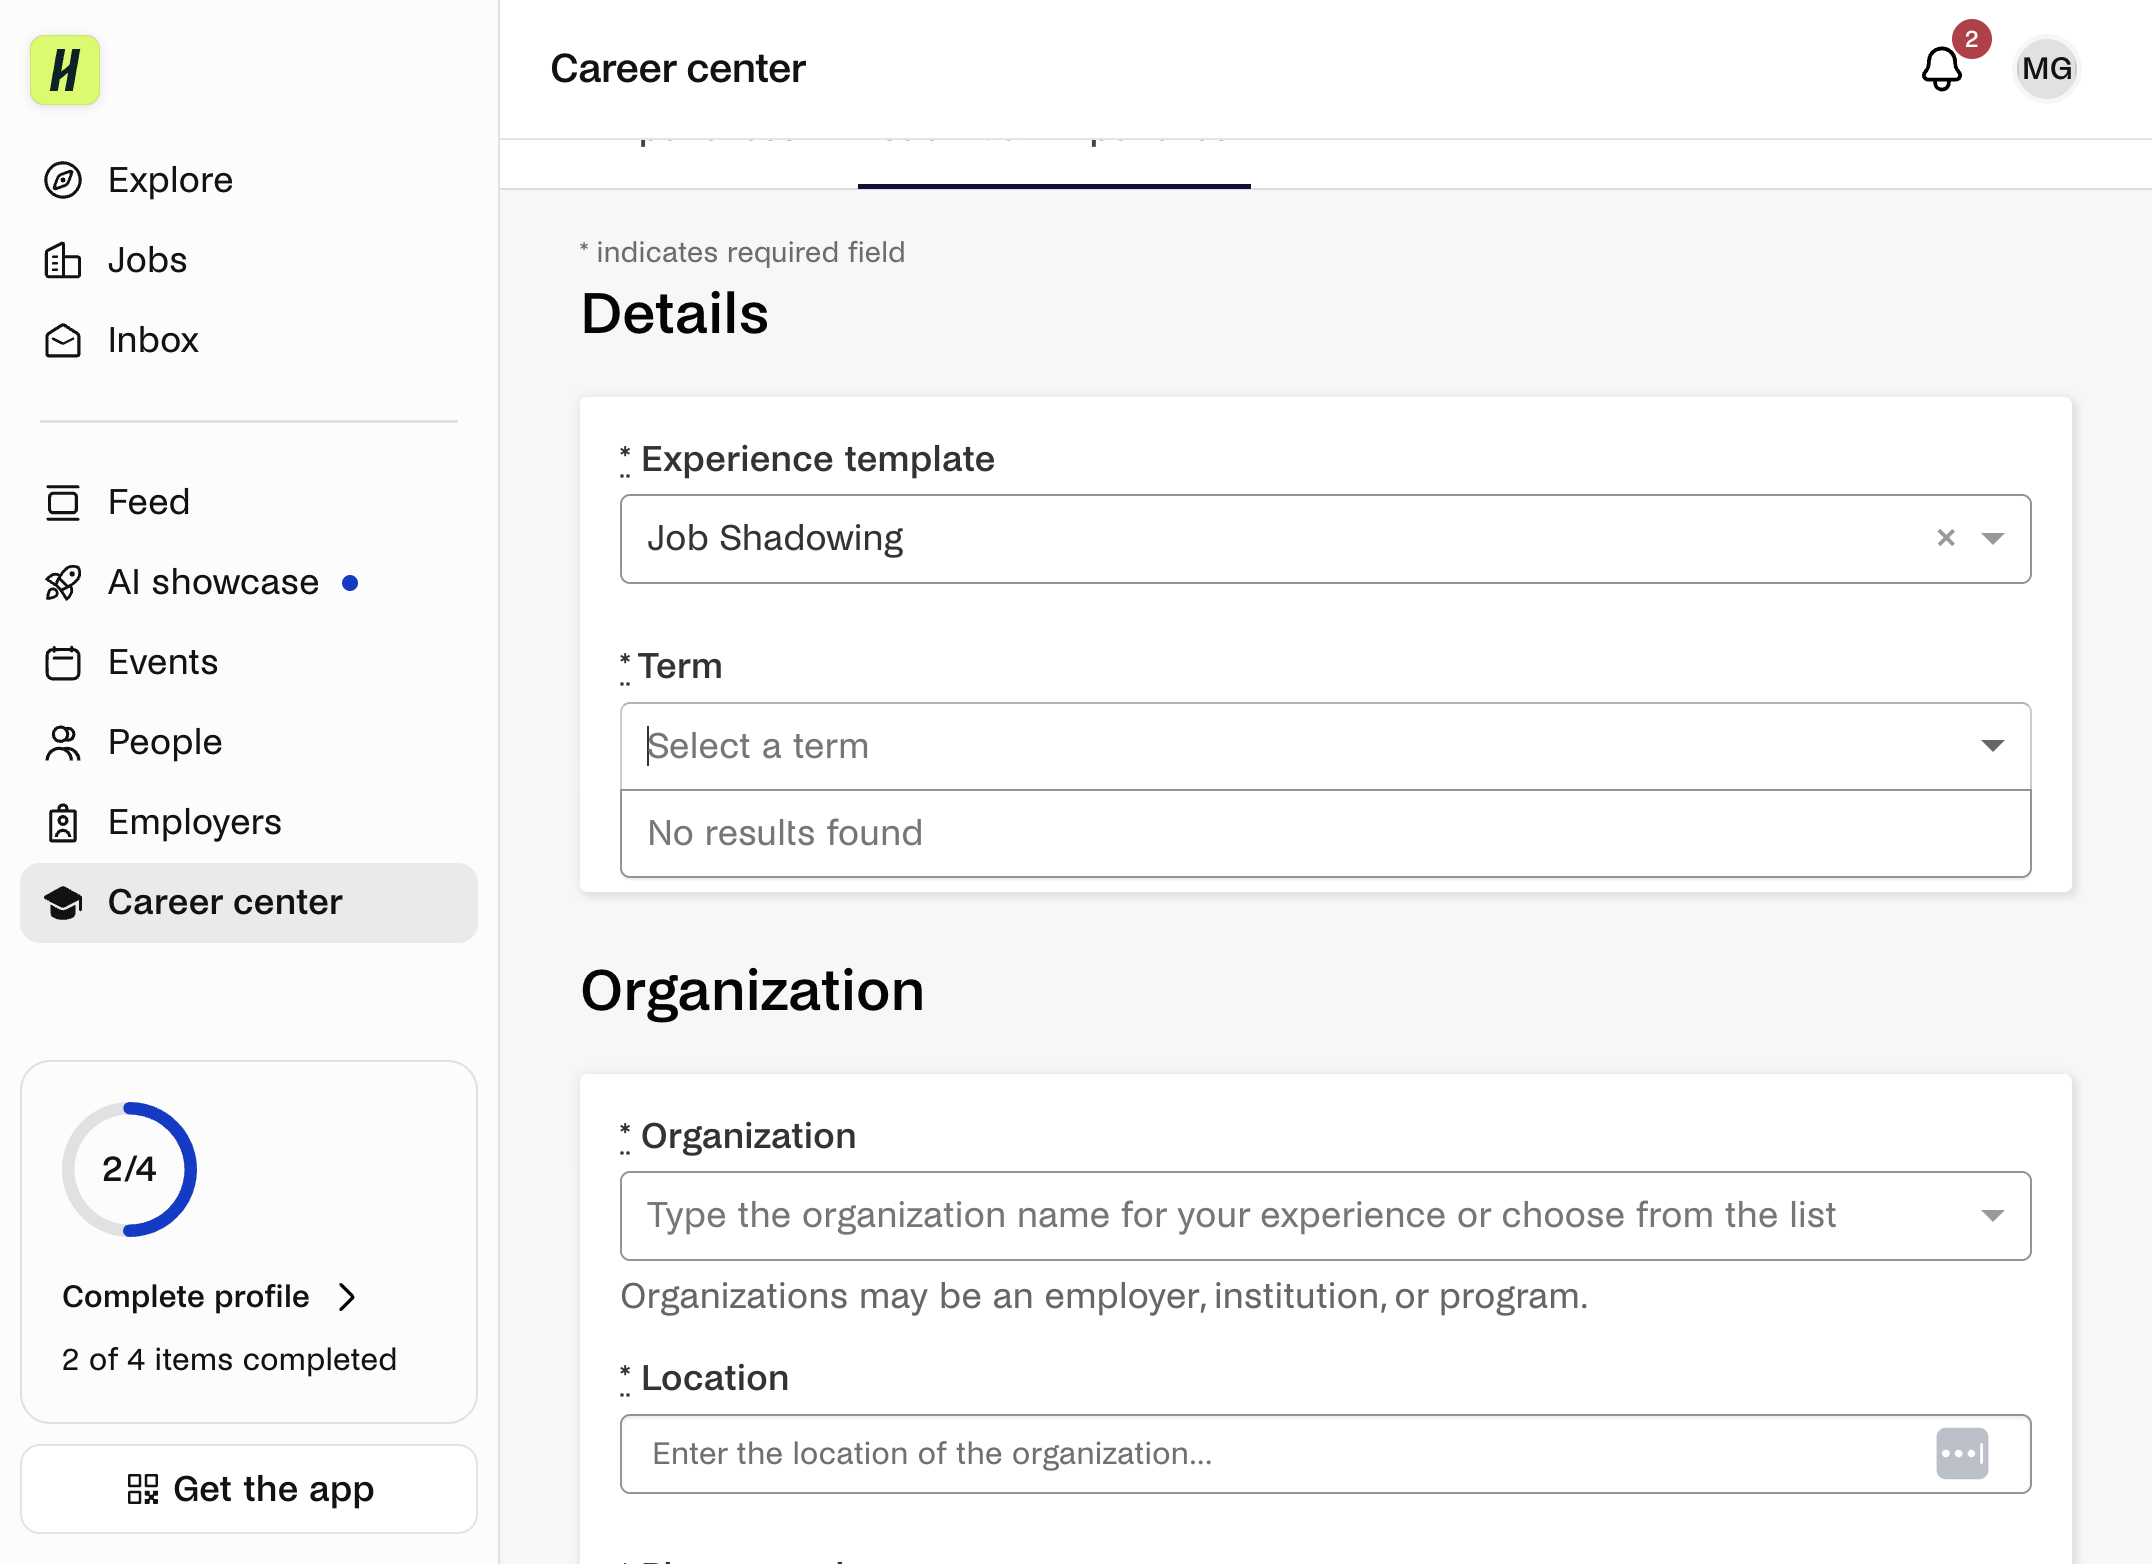The image size is (2152, 1564).
Task: Focus the organization name input field
Action: pos(1325,1216)
